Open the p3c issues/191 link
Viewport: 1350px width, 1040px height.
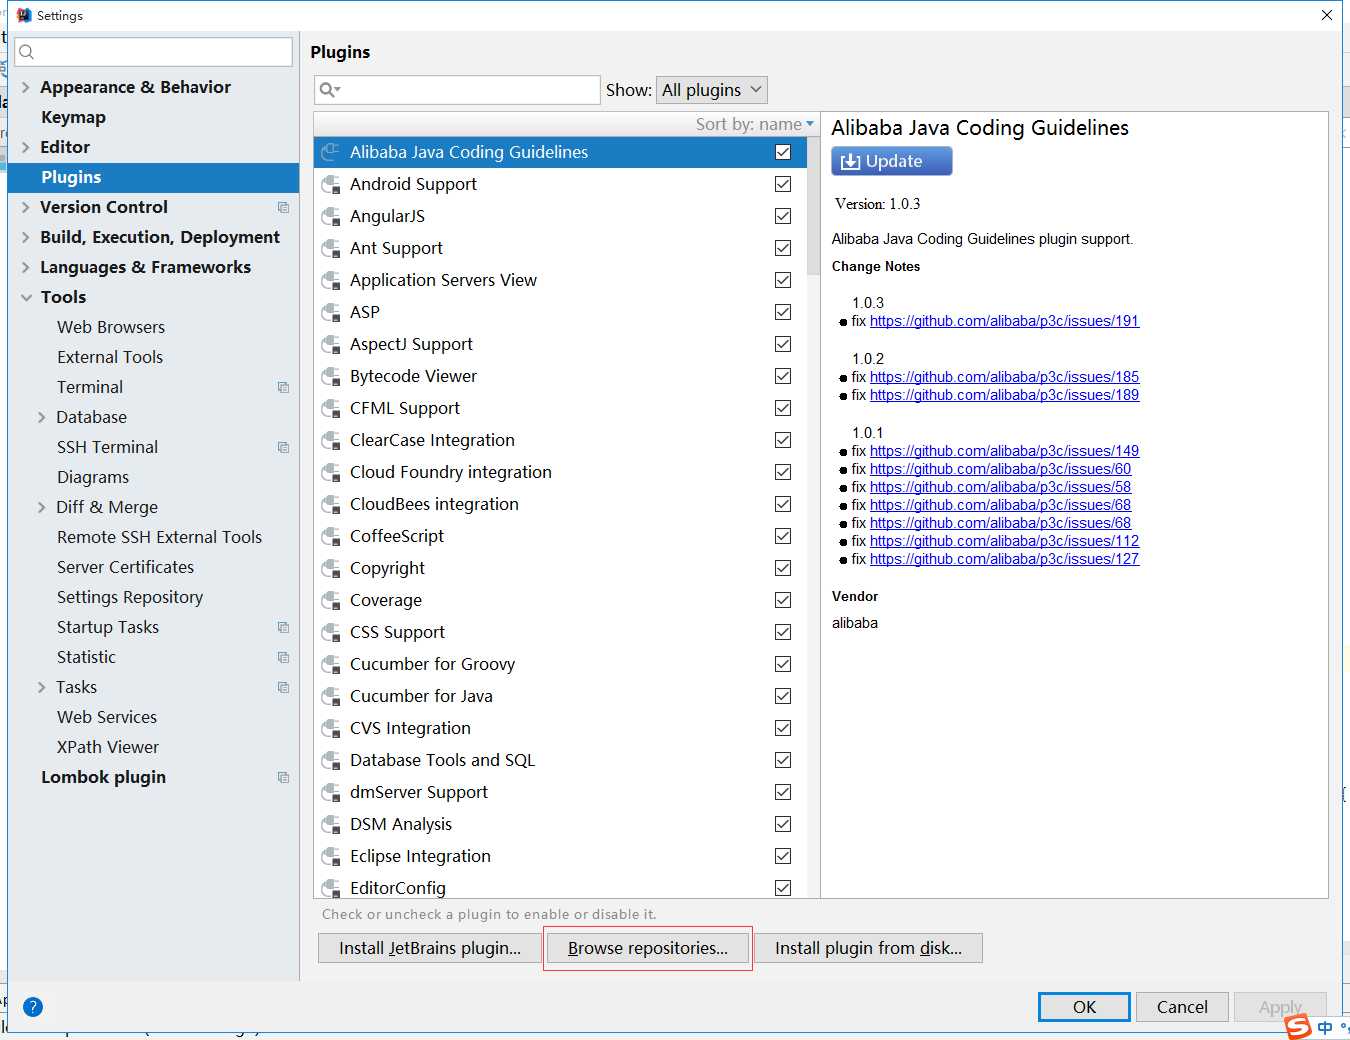1004,321
